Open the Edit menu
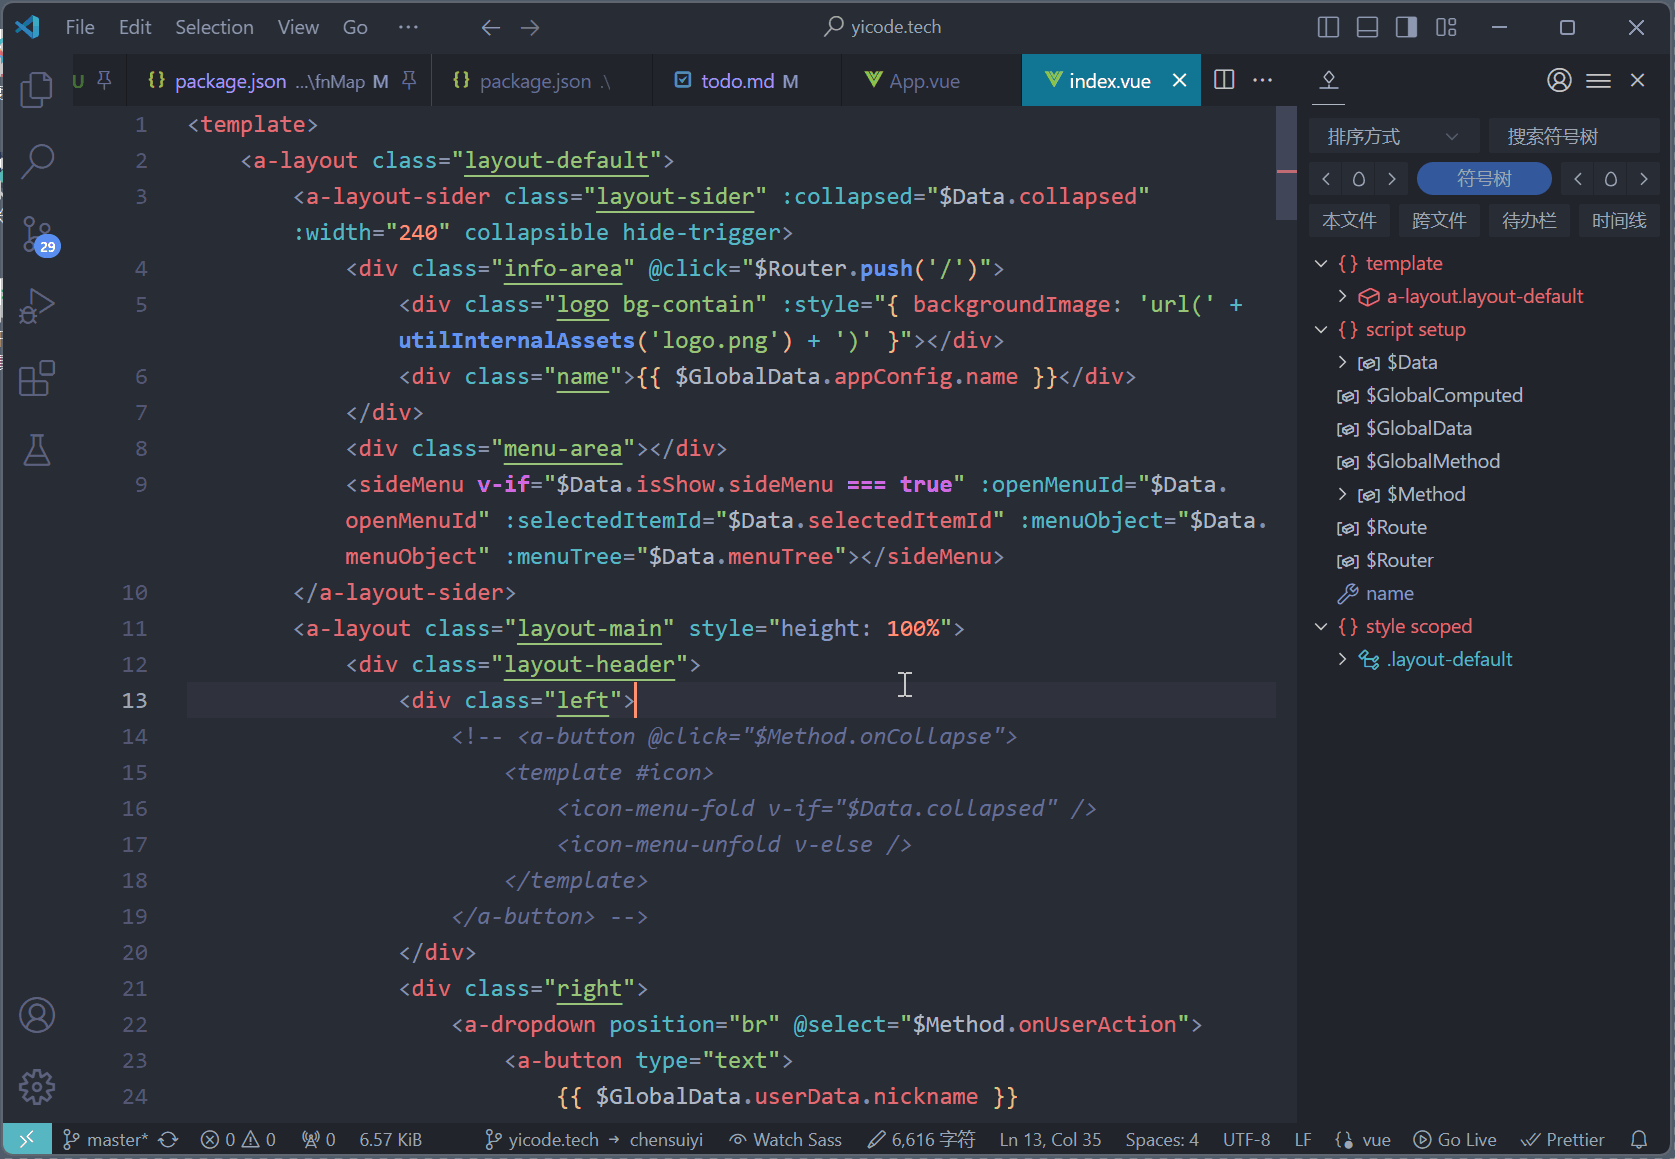 pyautogui.click(x=135, y=28)
